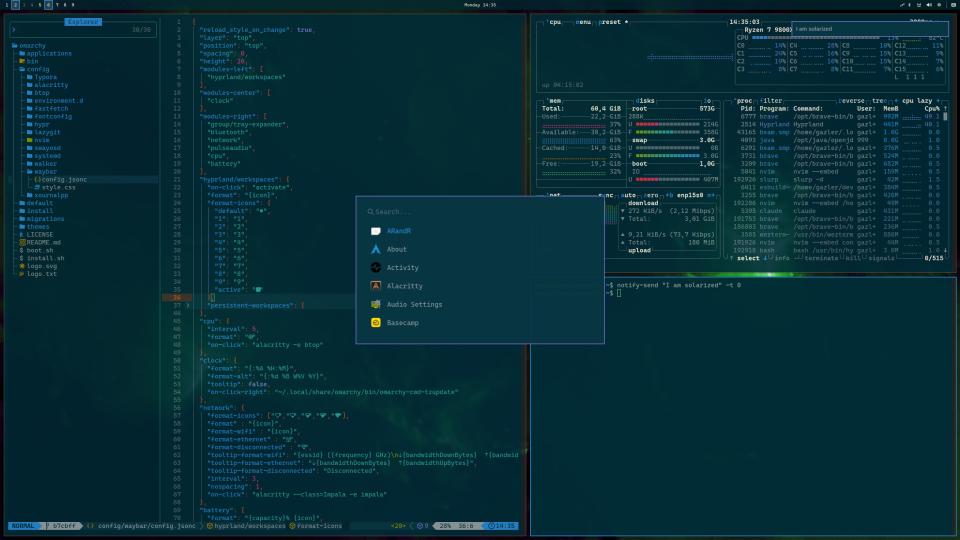The image size is (960, 540).
Task: Expand the Typora folder
Action: pyautogui.click(x=42, y=77)
